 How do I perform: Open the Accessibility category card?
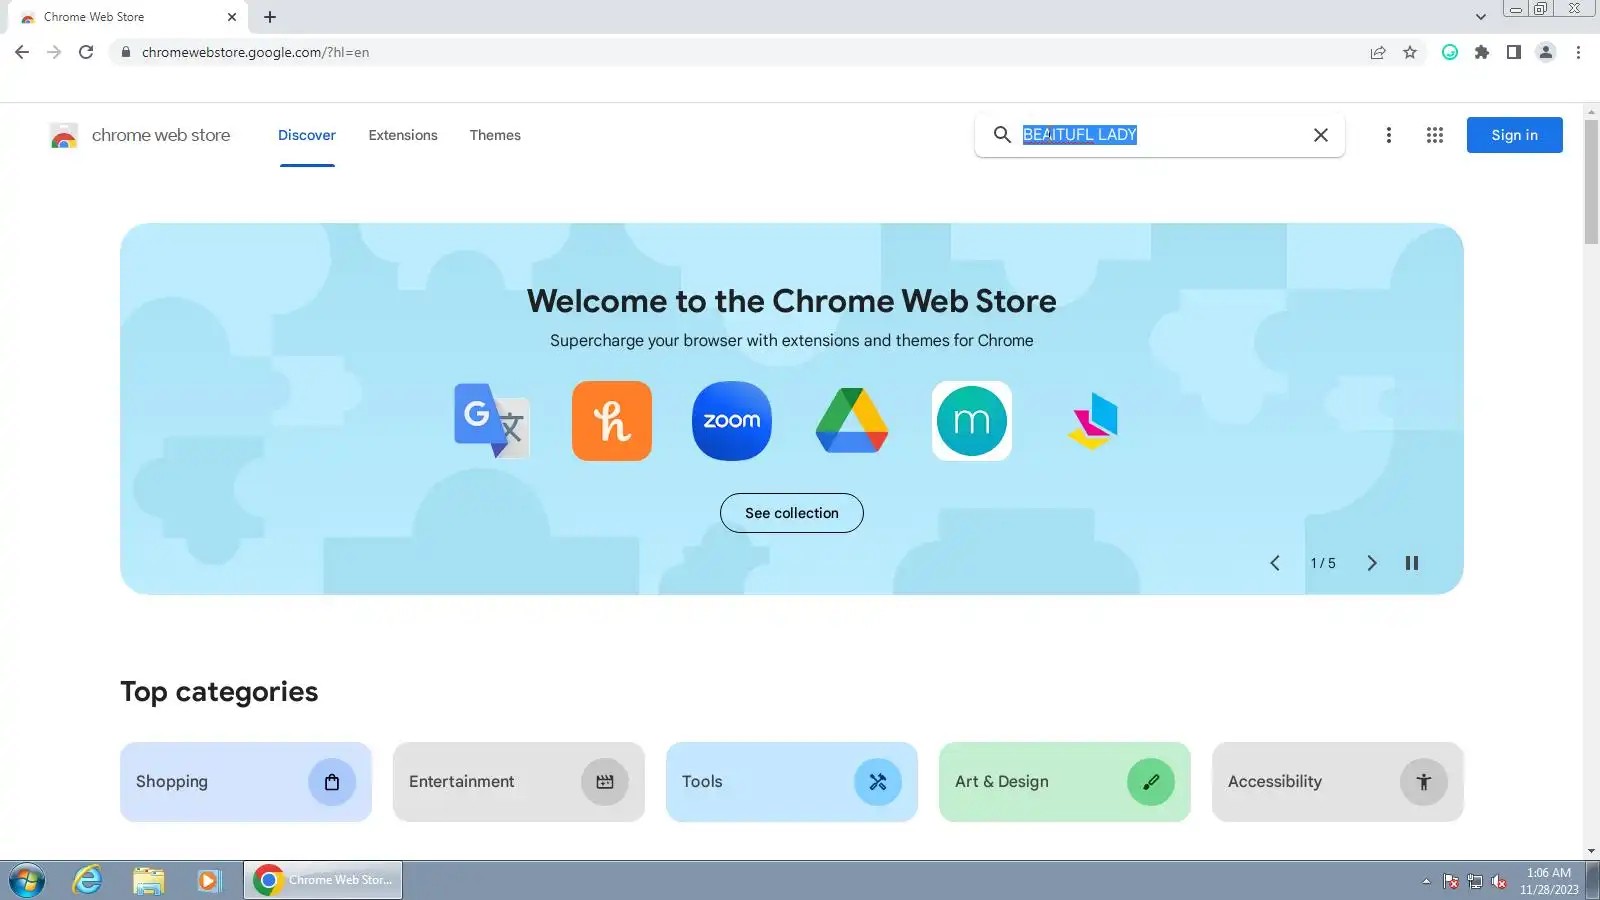coord(1338,782)
